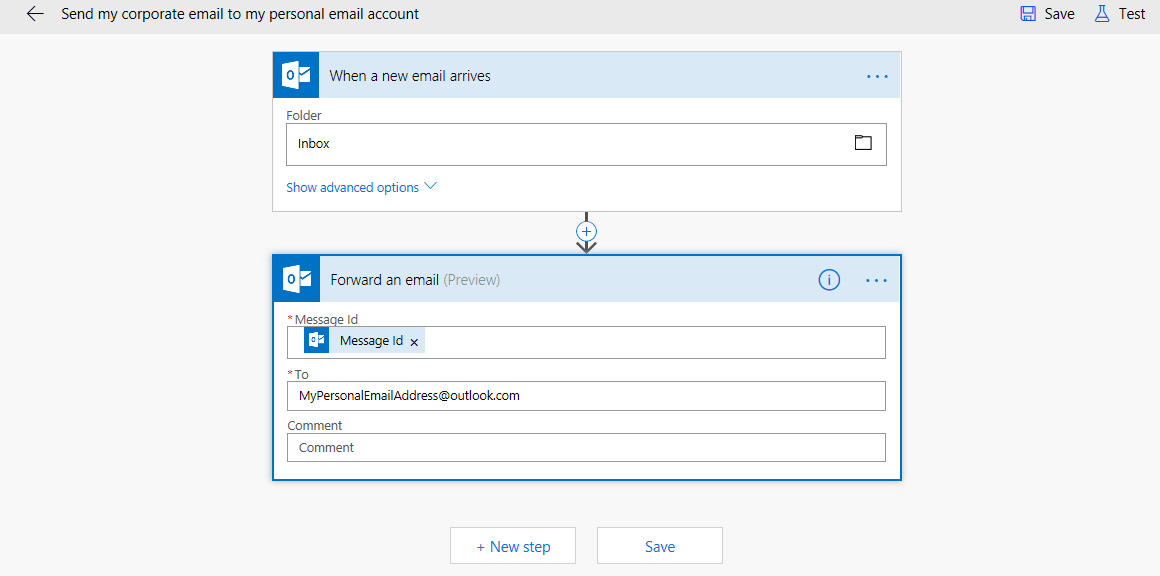Viewport: 1160px width, 576px height.
Task: Click the Save button below the flow
Action: [x=659, y=546]
